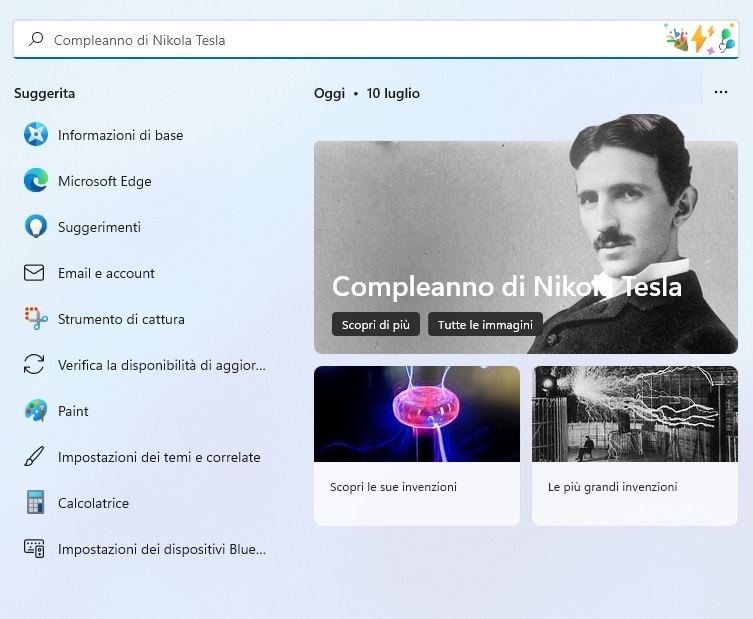This screenshot has height=619, width=753.
Task: Open the Calcolatrice calculator icon
Action: [x=36, y=502]
